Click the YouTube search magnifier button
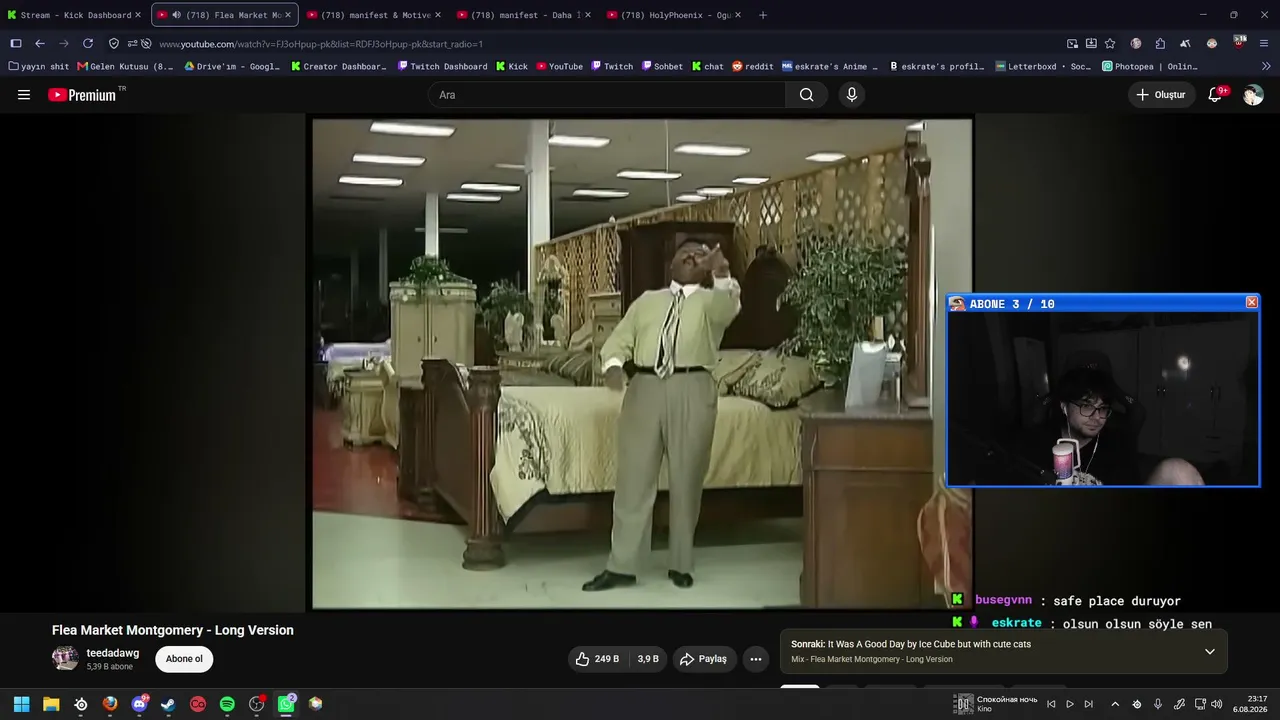 click(806, 95)
